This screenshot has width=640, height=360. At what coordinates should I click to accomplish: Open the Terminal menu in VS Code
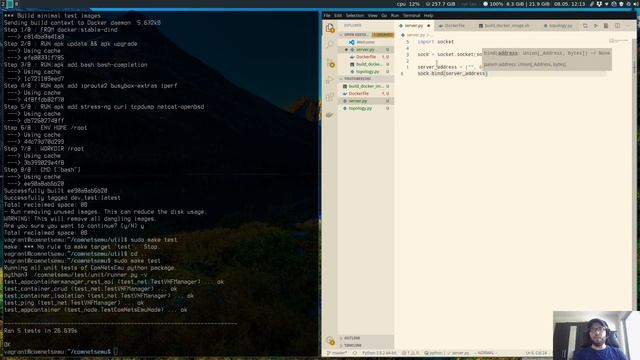(411, 16)
